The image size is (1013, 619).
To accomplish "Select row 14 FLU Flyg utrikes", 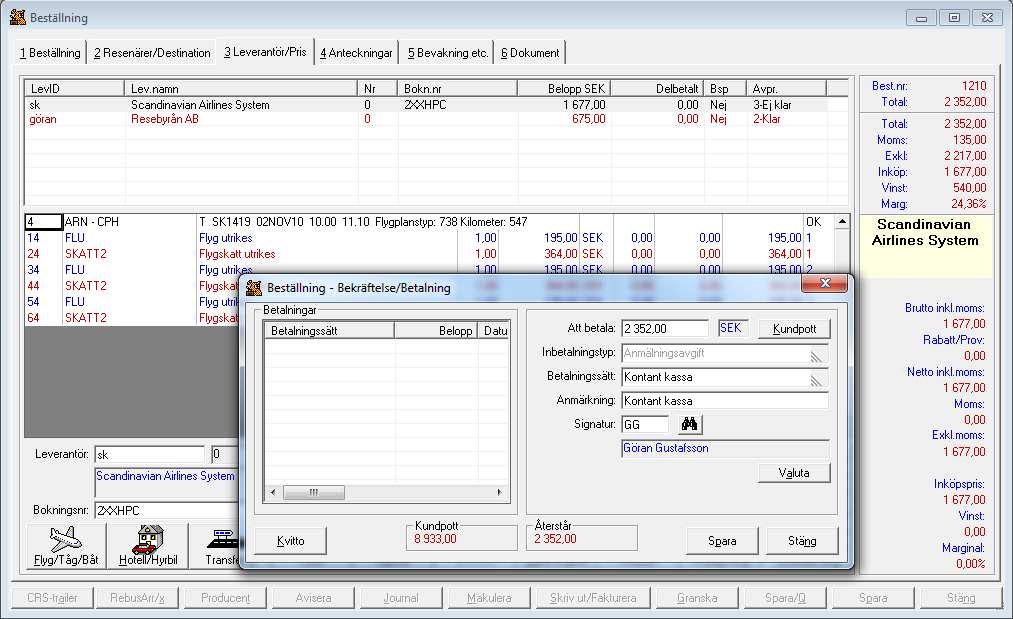I will [430, 238].
